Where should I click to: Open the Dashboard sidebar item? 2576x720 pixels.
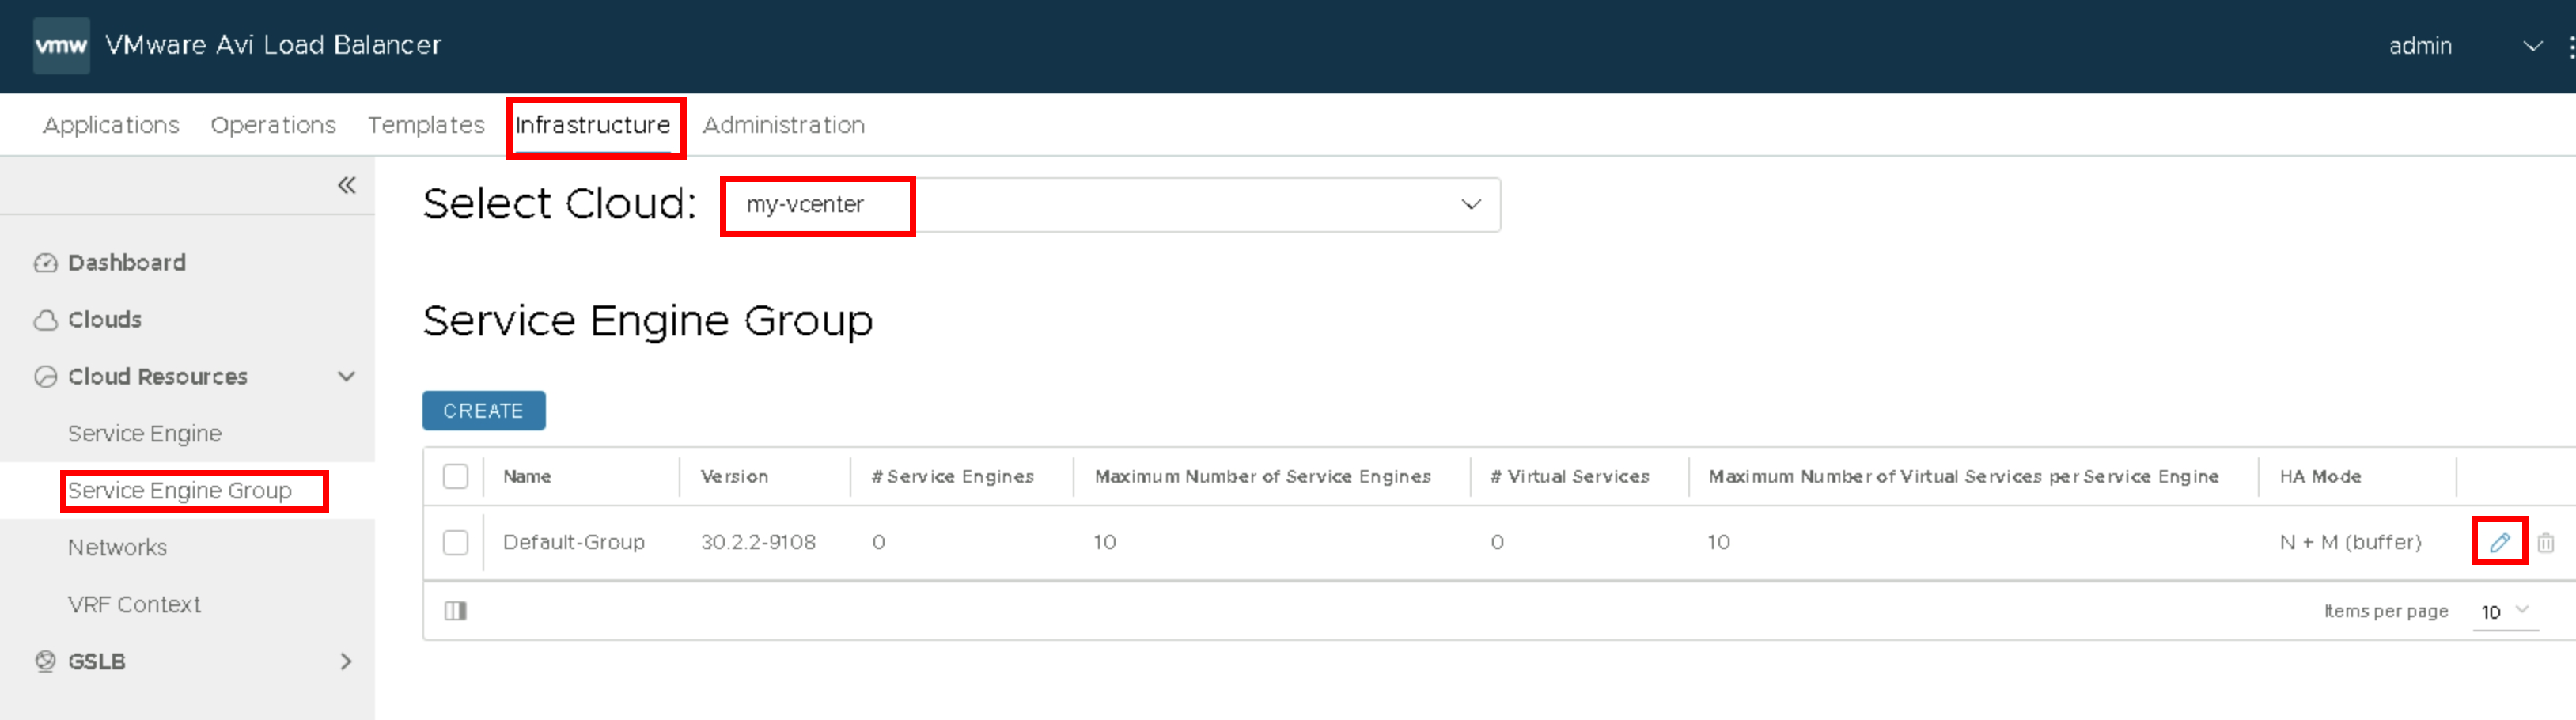coord(127,263)
